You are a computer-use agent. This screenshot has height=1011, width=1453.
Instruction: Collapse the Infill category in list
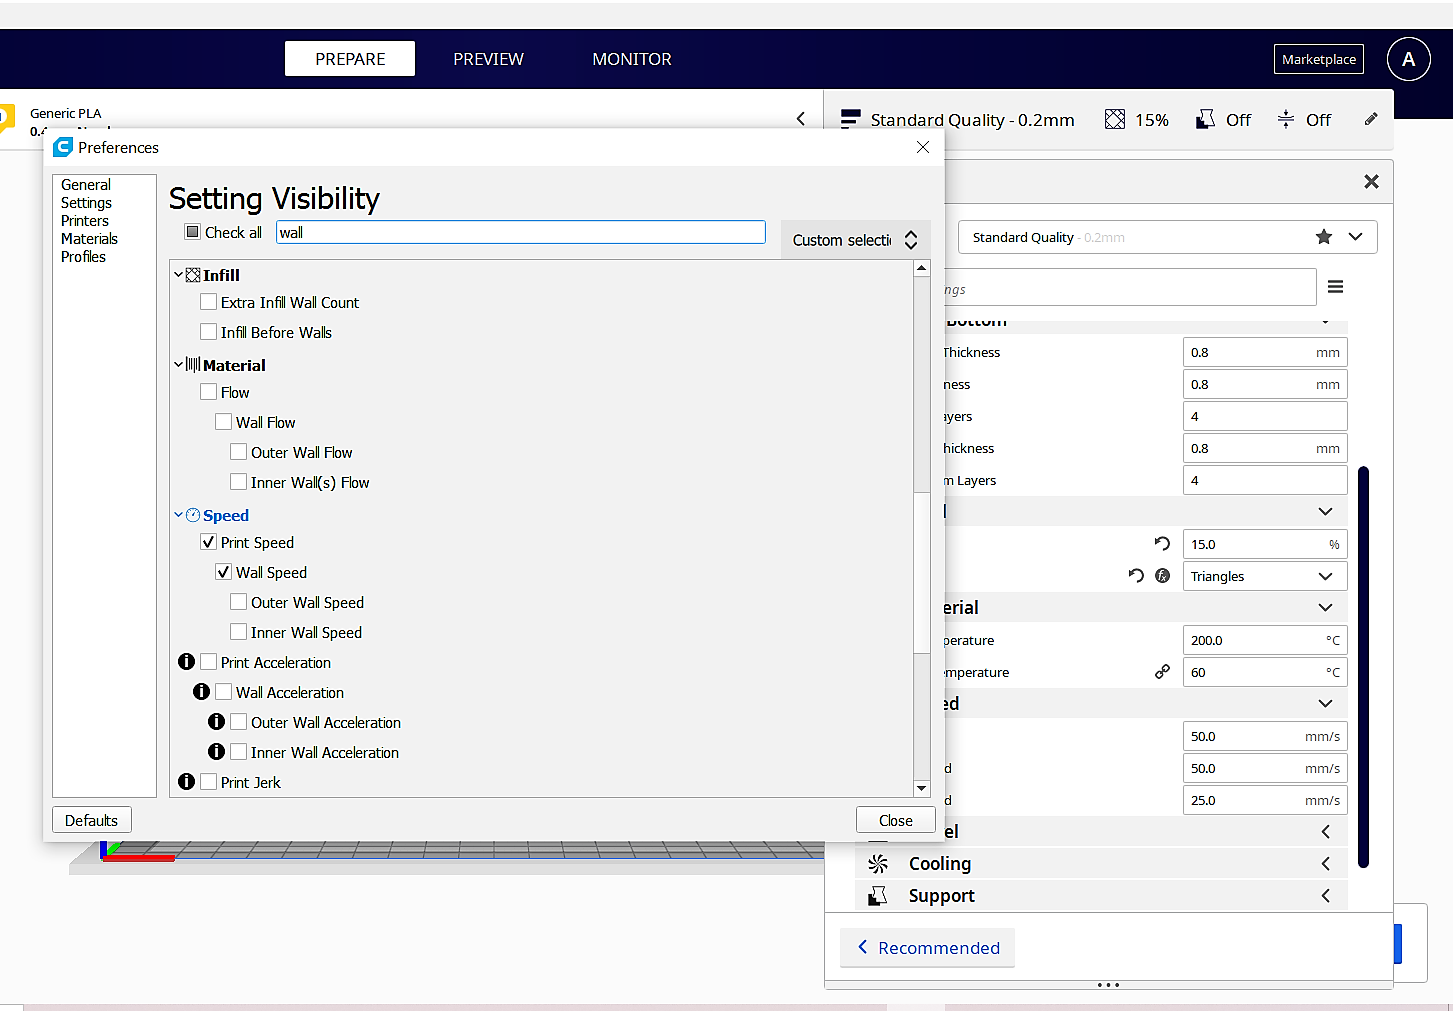[x=179, y=275]
